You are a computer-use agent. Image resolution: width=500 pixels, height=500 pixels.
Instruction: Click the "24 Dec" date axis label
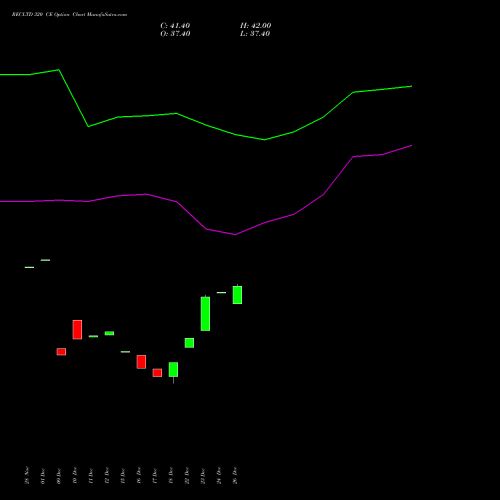pos(219,475)
